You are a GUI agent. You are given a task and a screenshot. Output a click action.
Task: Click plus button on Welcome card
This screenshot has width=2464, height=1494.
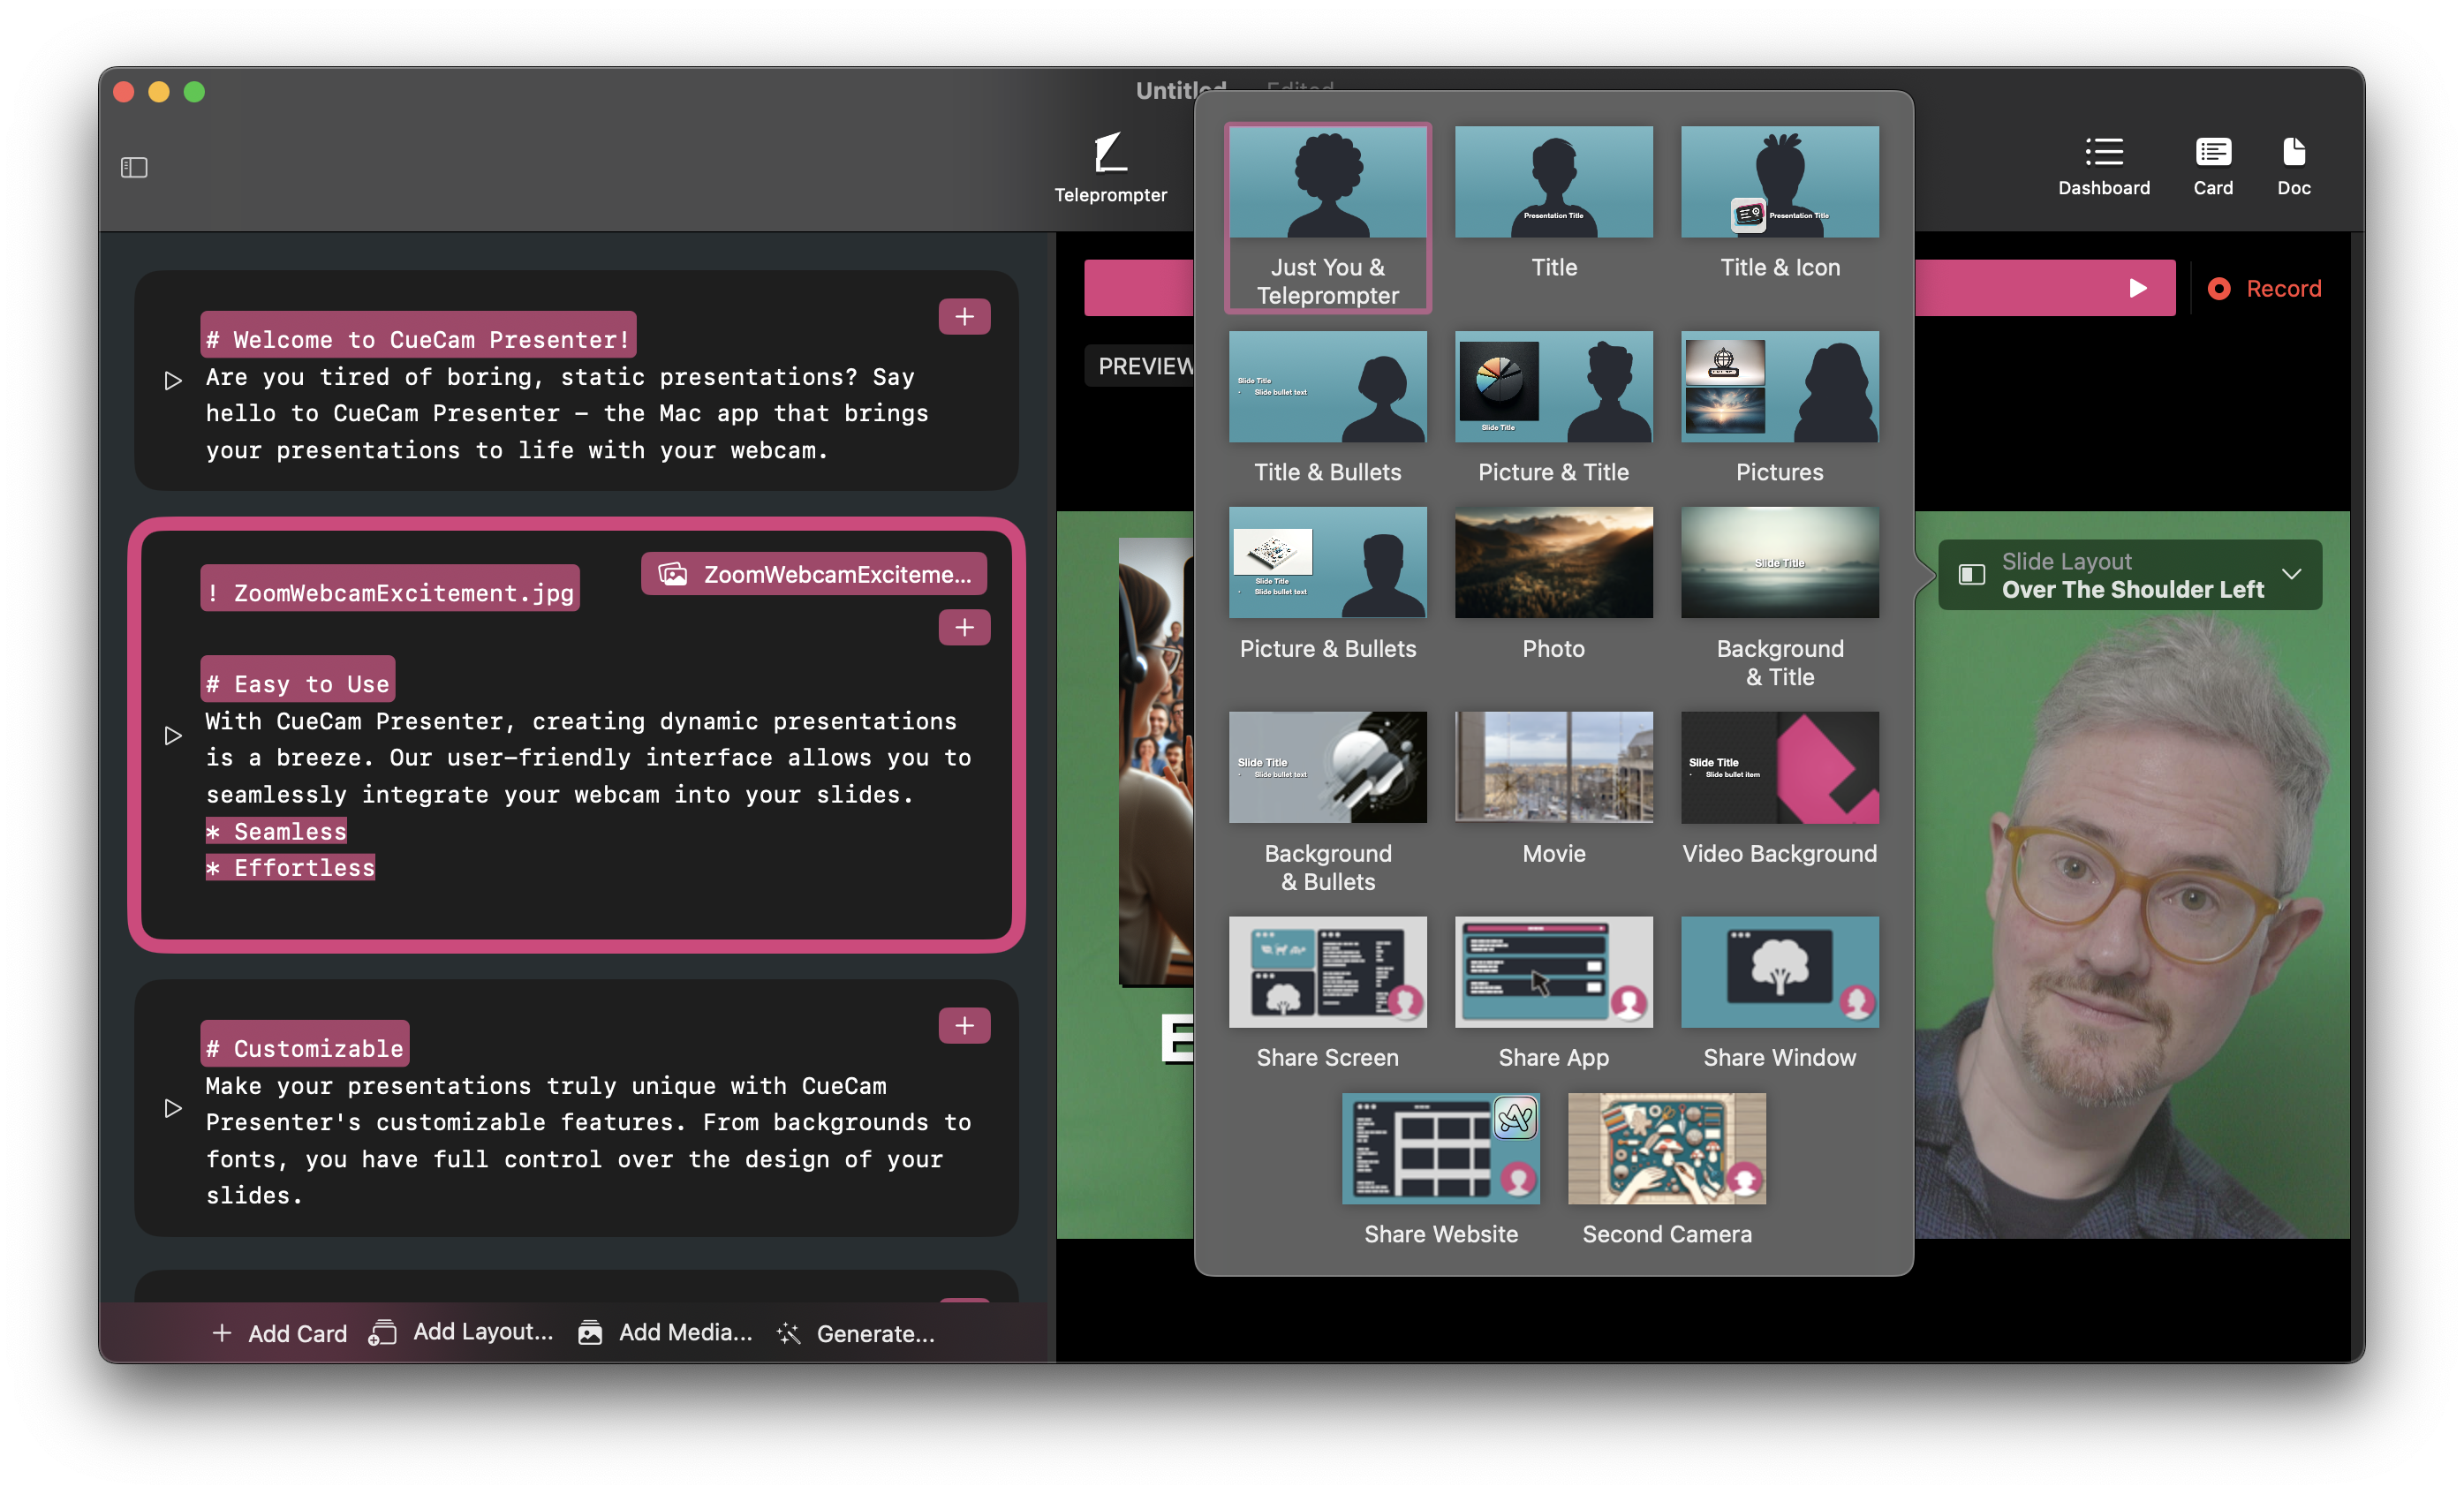click(964, 316)
